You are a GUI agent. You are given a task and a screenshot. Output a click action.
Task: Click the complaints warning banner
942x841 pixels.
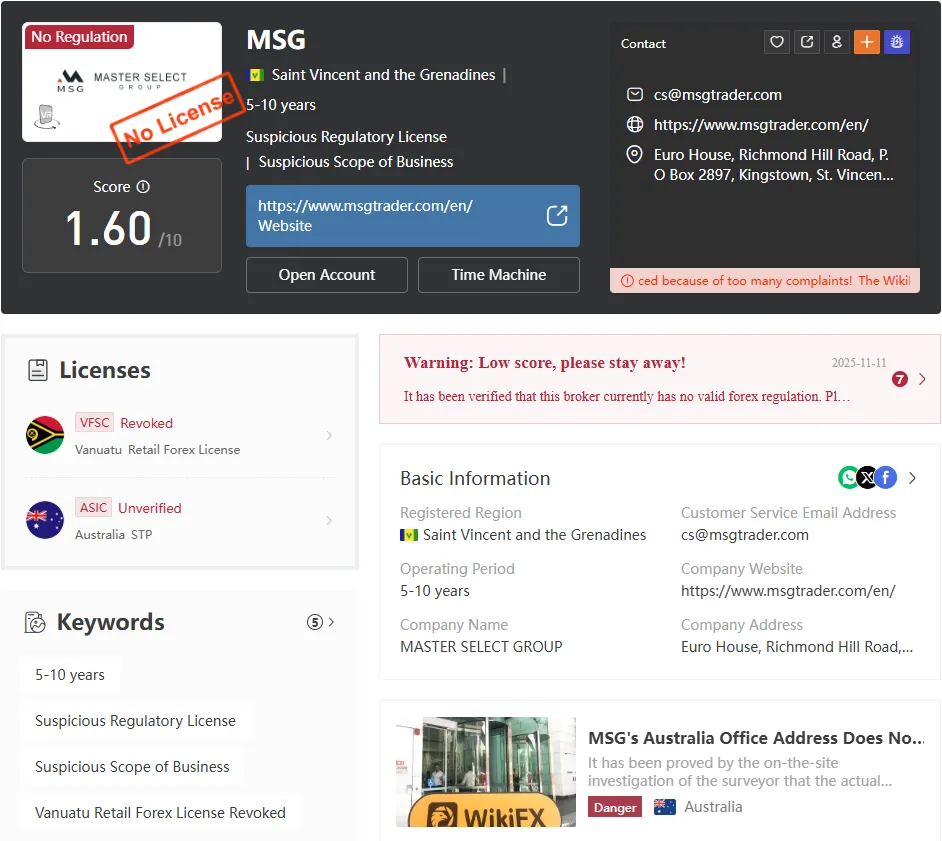pyautogui.click(x=765, y=281)
